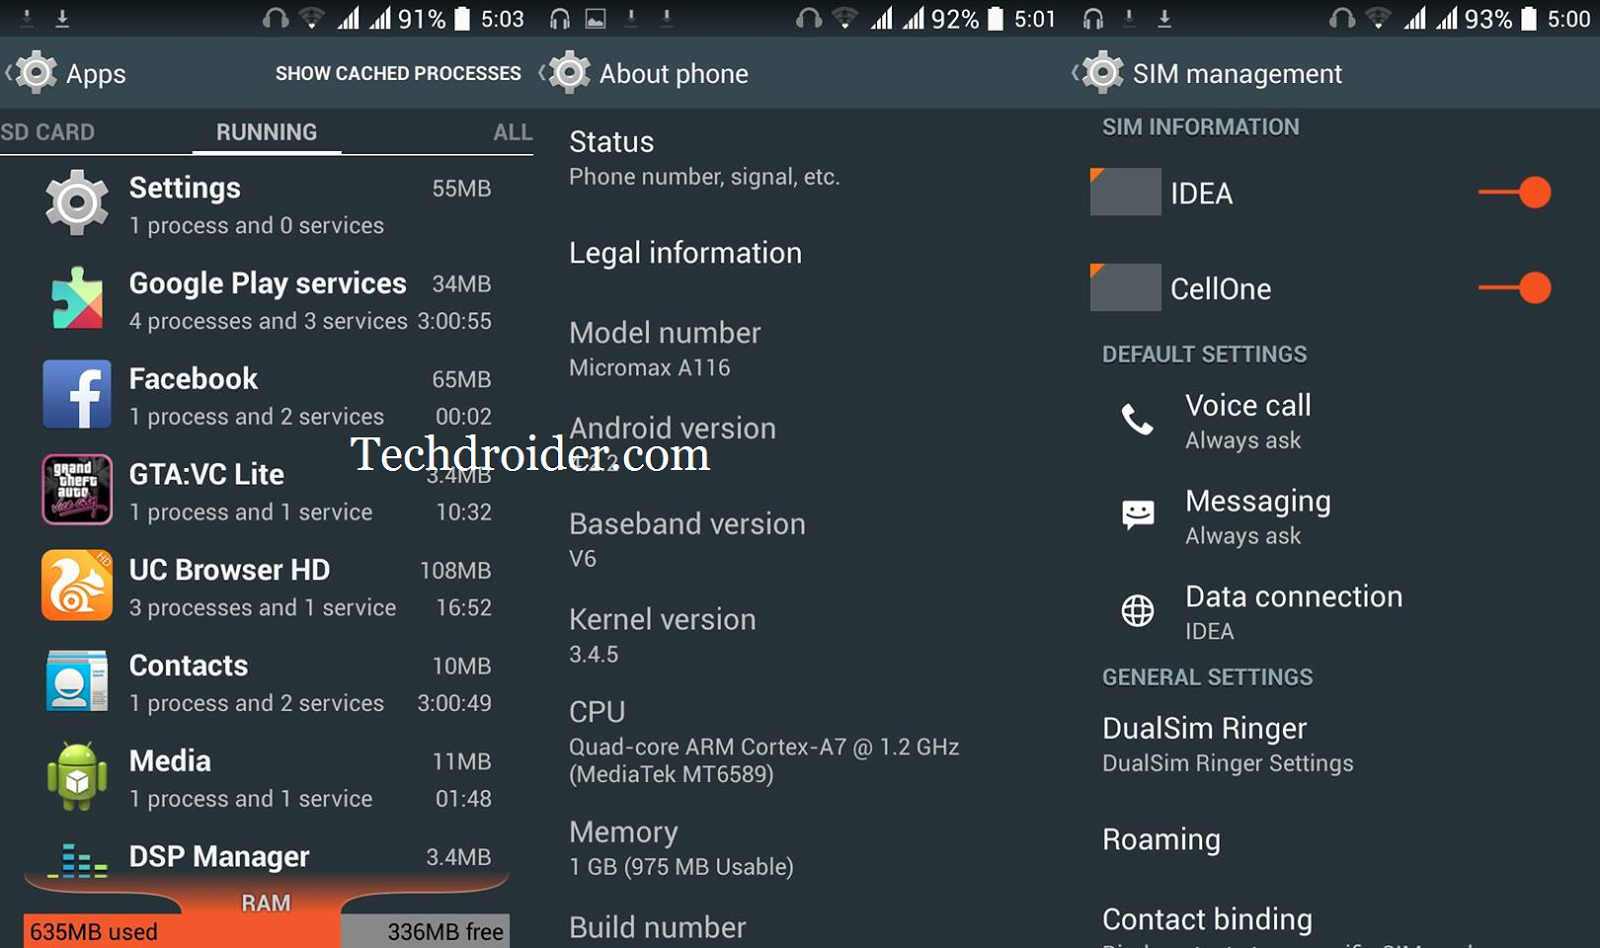Select the Facebook process name
Viewport: 1600px width, 948px height.
point(193,379)
